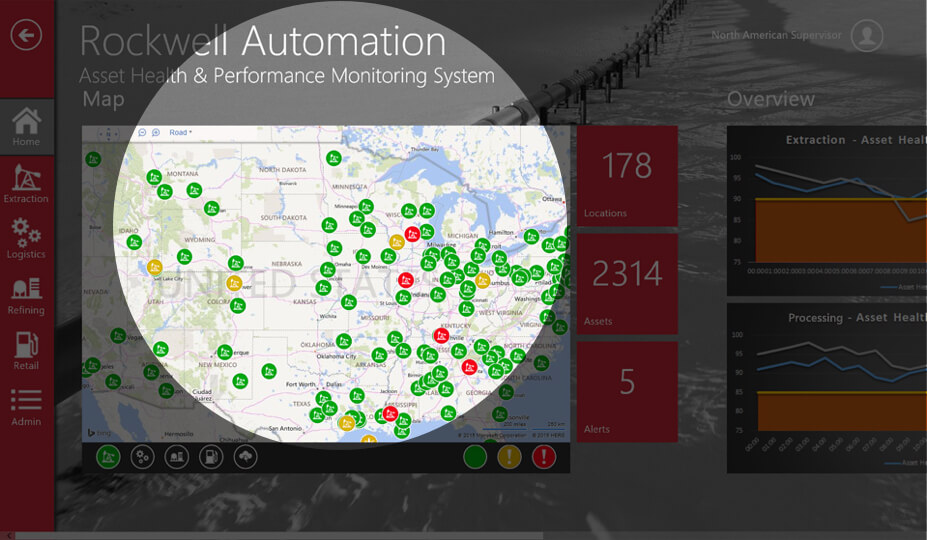Viewport: 927px width, 540px height.
Task: Toggle cloud filter icon below map
Action: click(244, 457)
